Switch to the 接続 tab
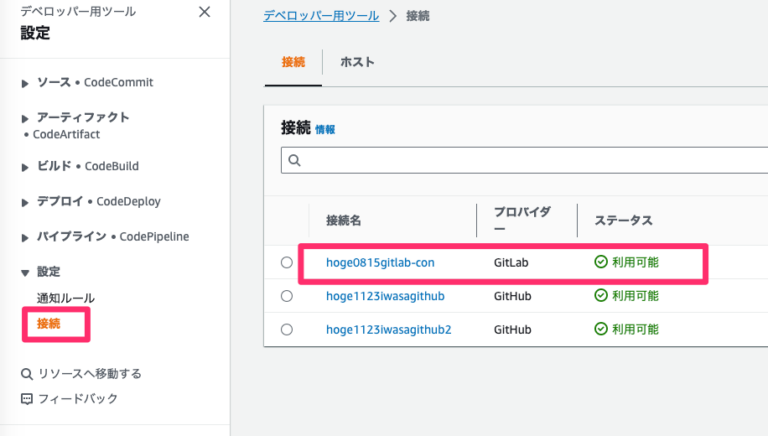The height and width of the screenshot is (436, 768). coord(293,62)
